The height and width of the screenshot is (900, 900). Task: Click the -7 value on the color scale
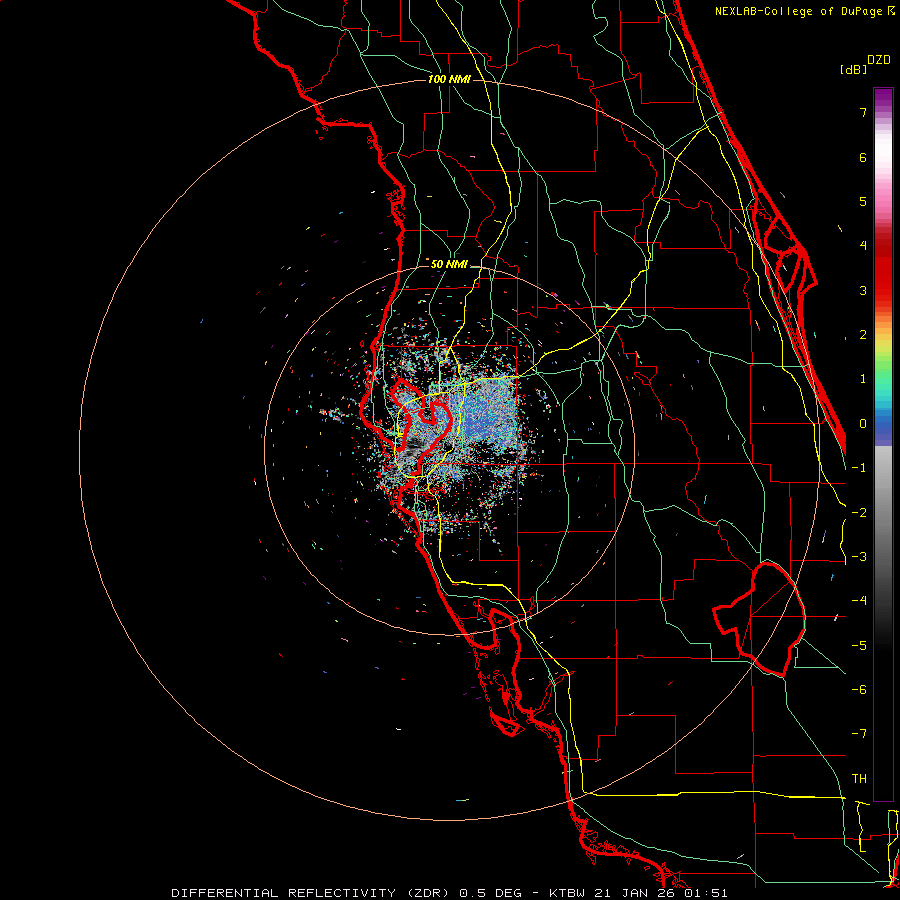[859, 734]
